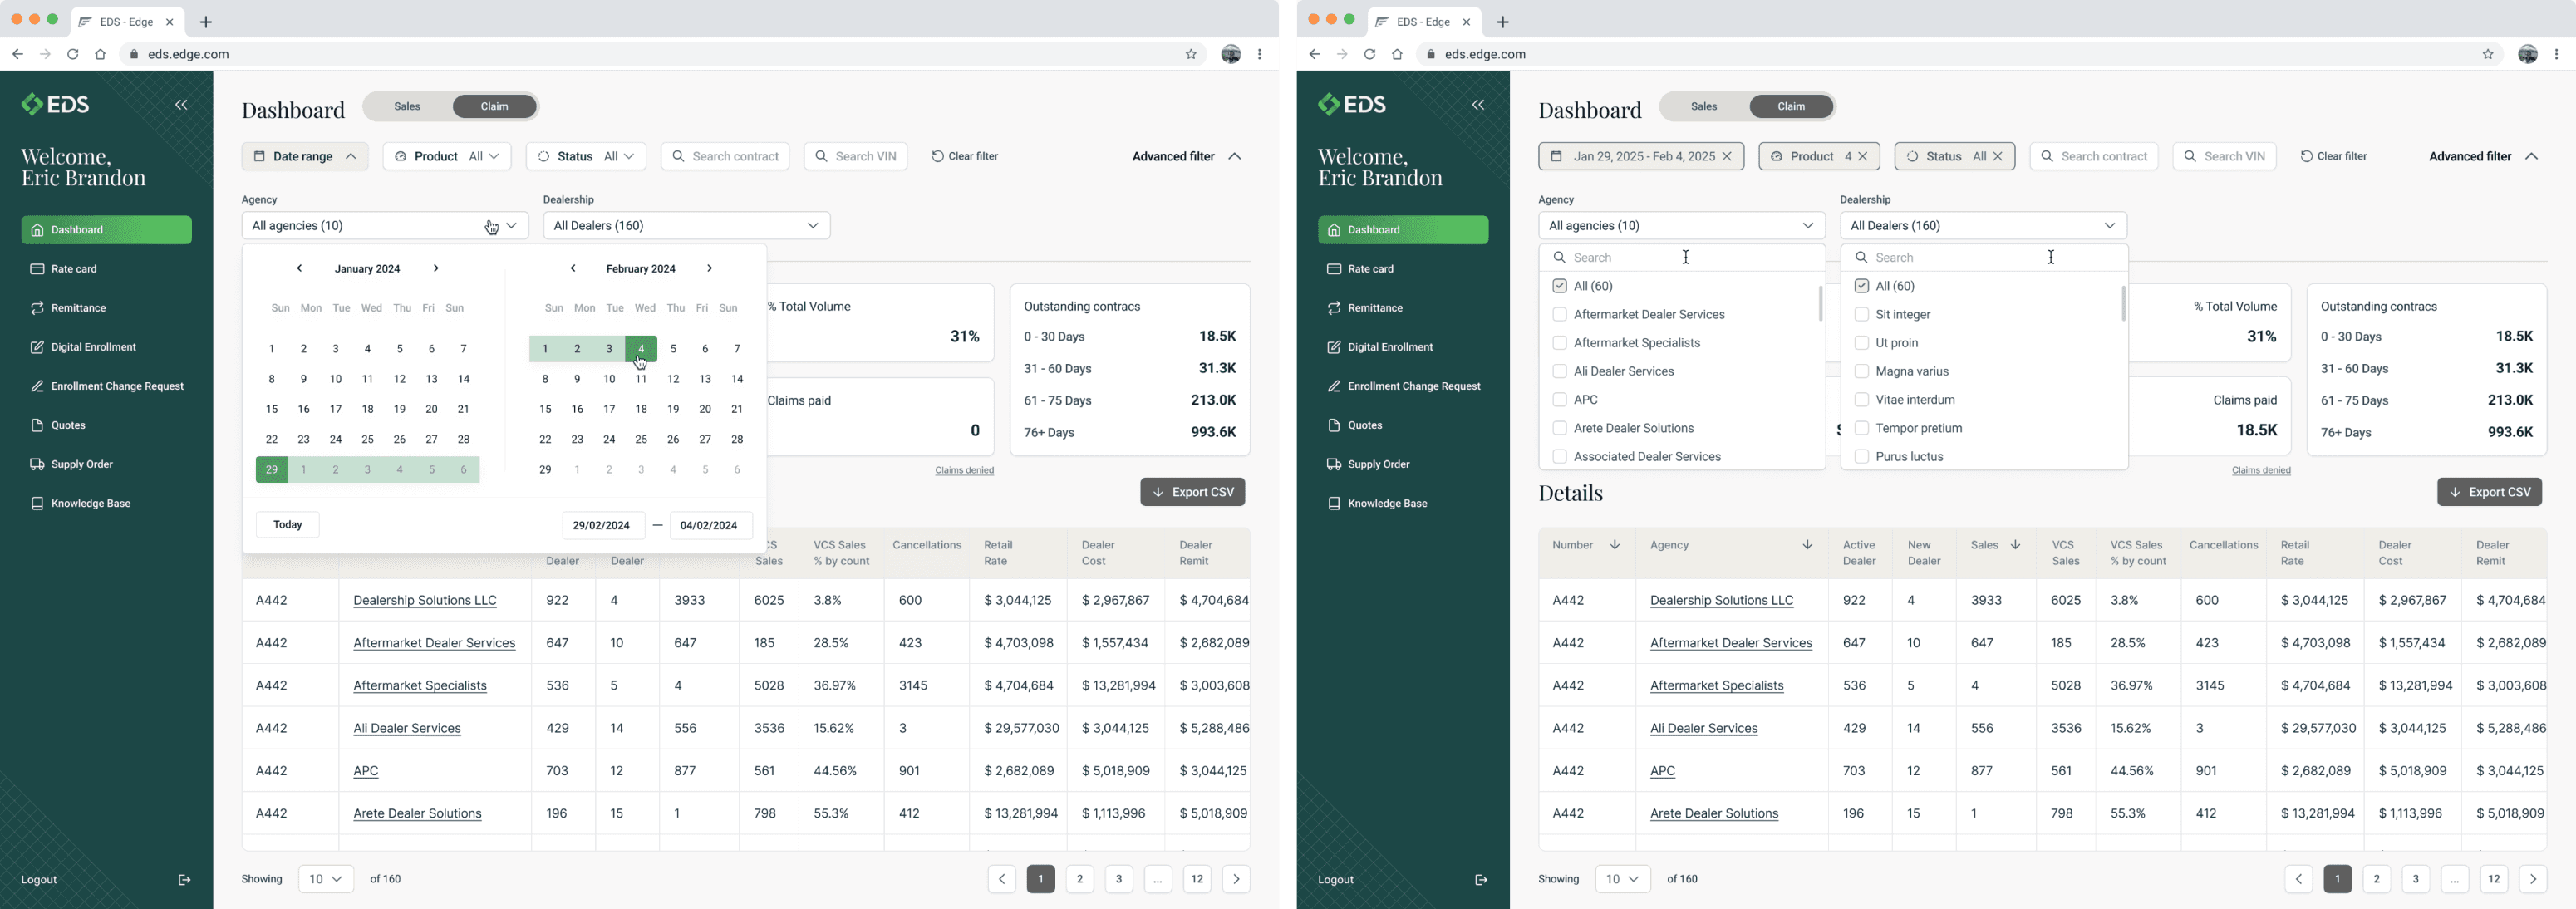Enable the Arete Dealer Solutions checkbox

(x=1559, y=428)
